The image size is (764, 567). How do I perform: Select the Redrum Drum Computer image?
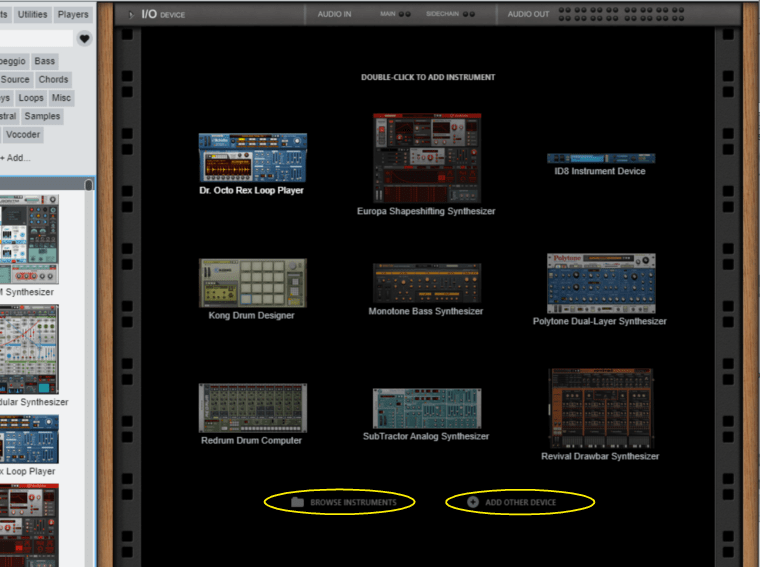click(252, 408)
